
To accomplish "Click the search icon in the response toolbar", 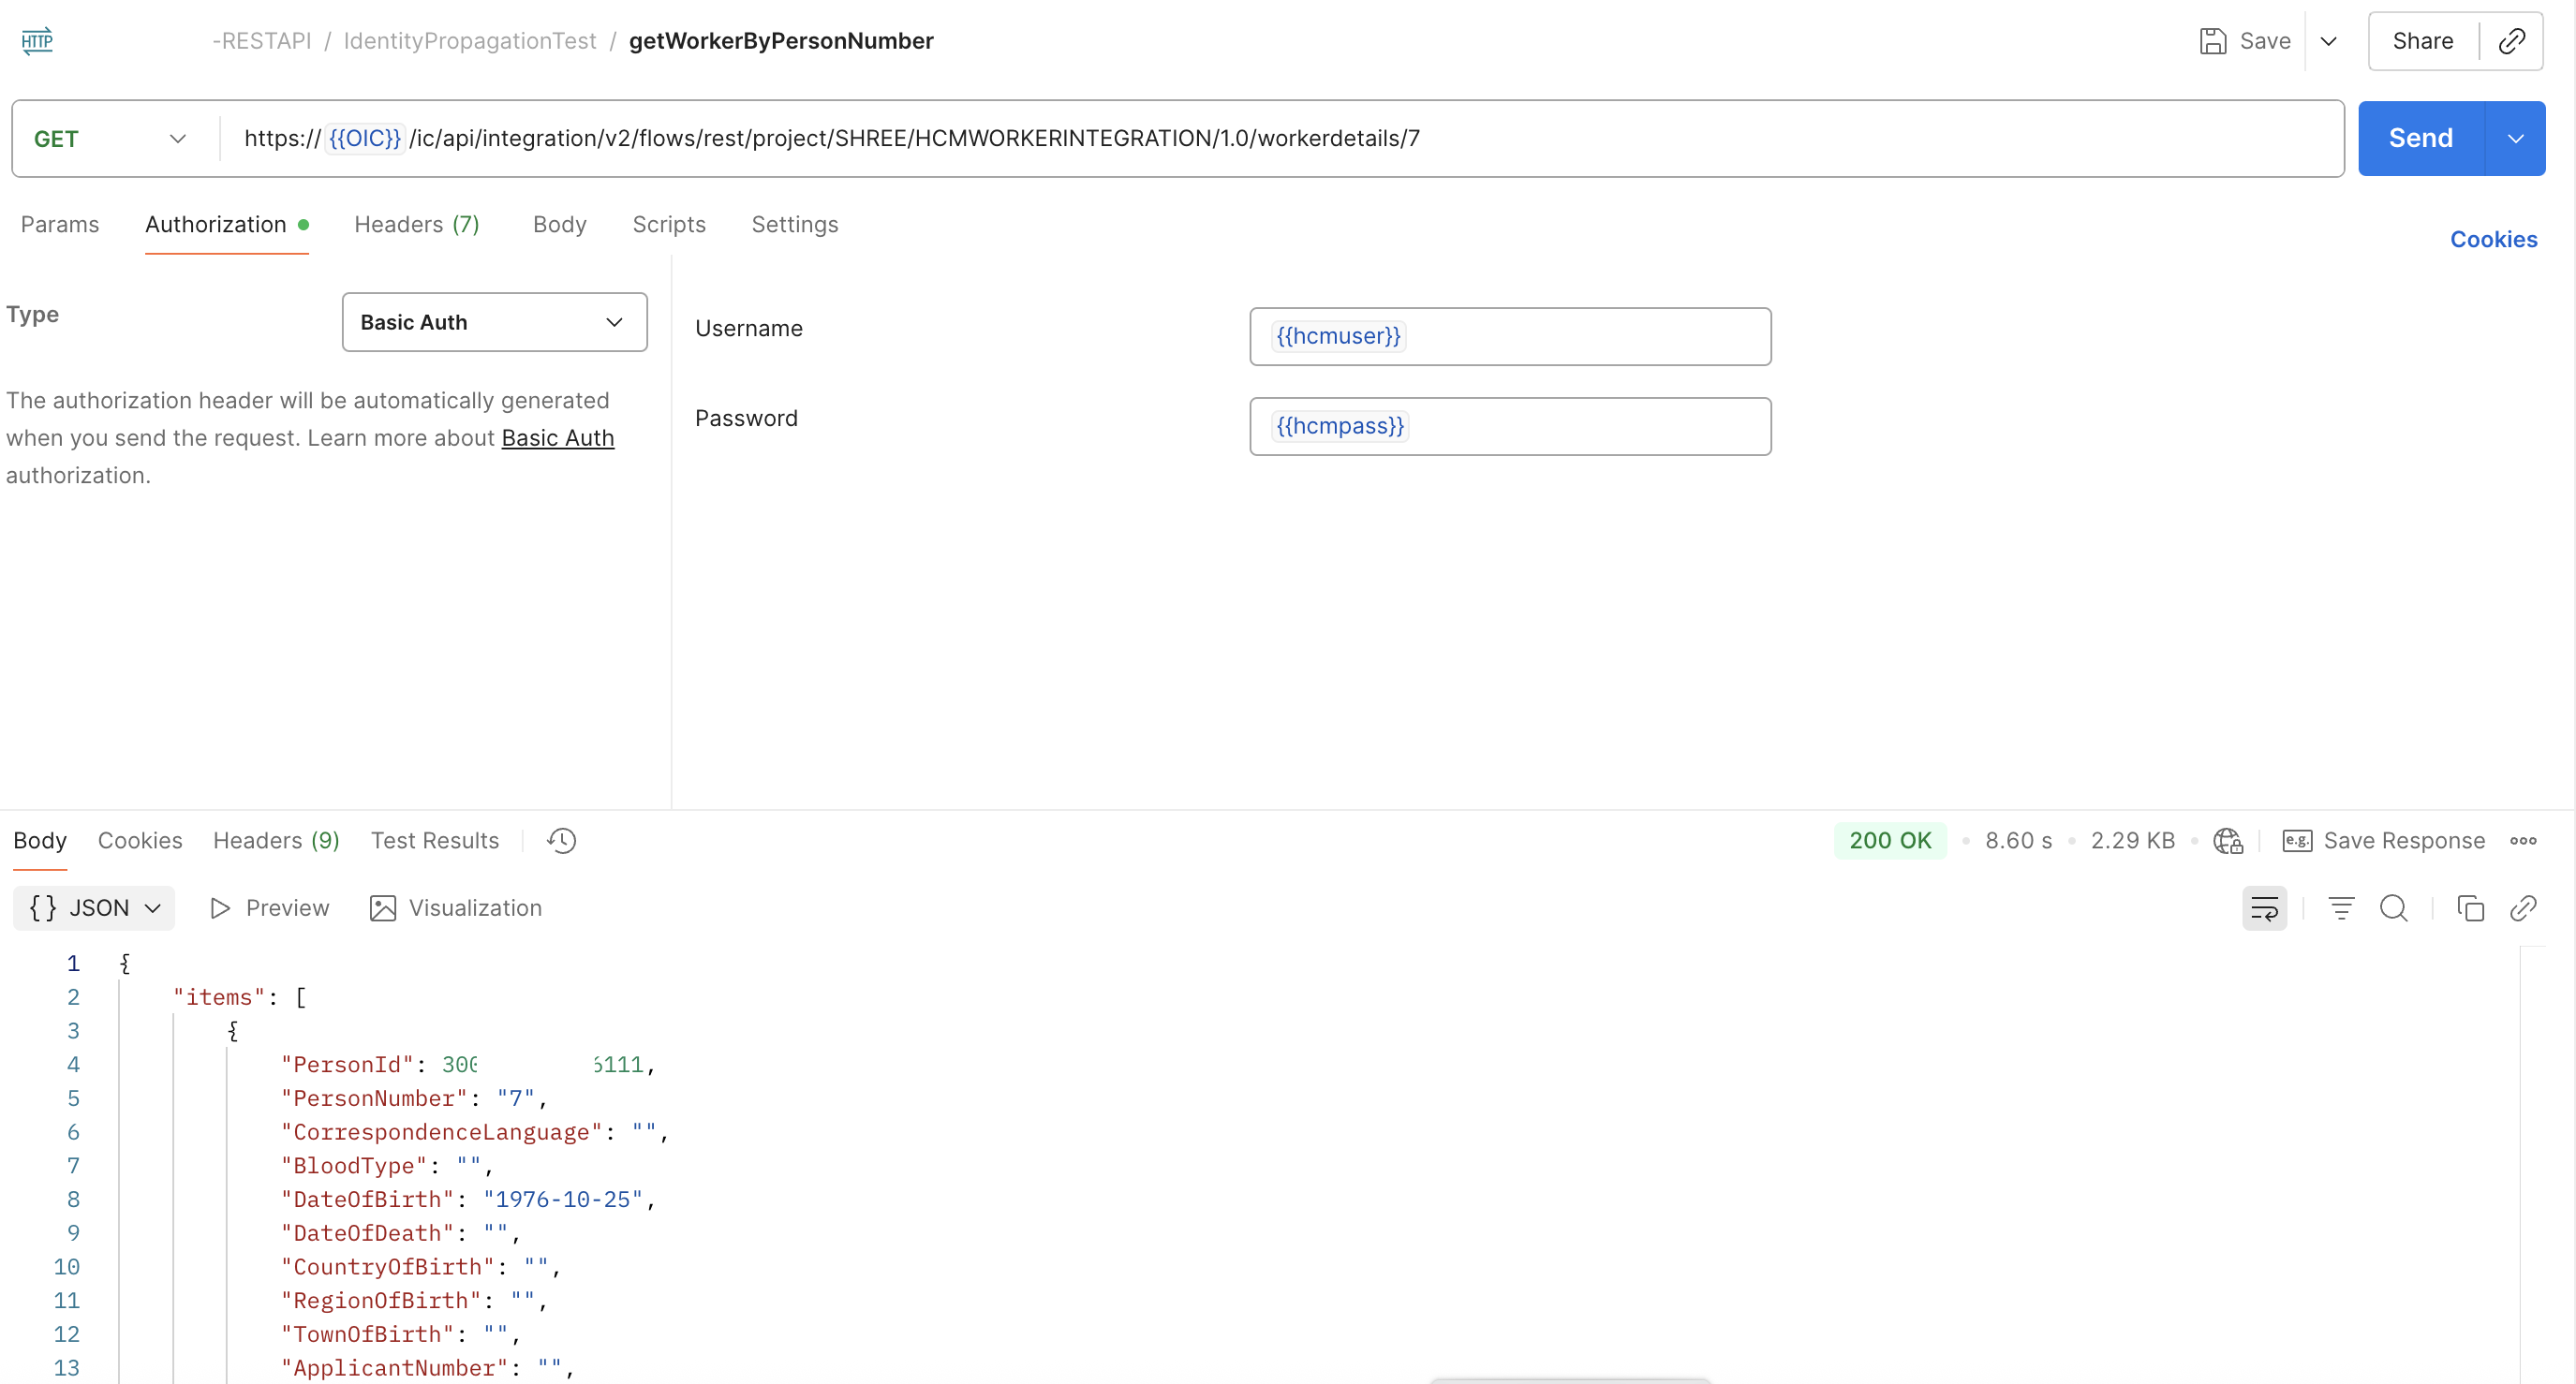I will click(2394, 908).
